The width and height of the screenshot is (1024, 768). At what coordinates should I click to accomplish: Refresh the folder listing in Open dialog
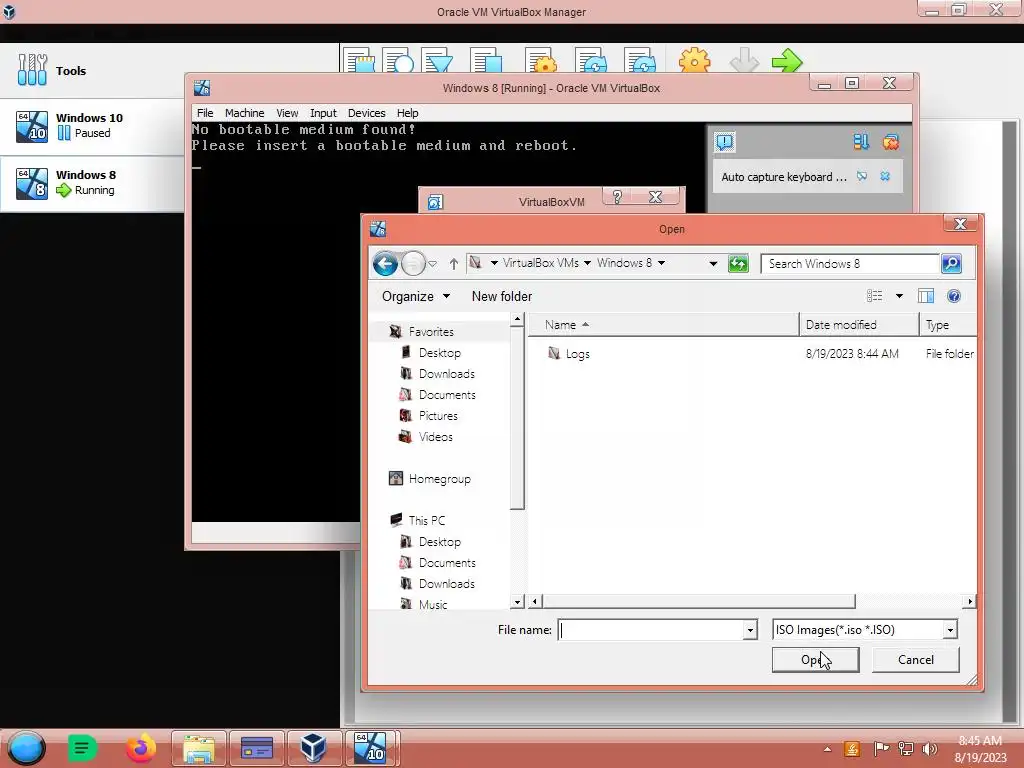[738, 264]
